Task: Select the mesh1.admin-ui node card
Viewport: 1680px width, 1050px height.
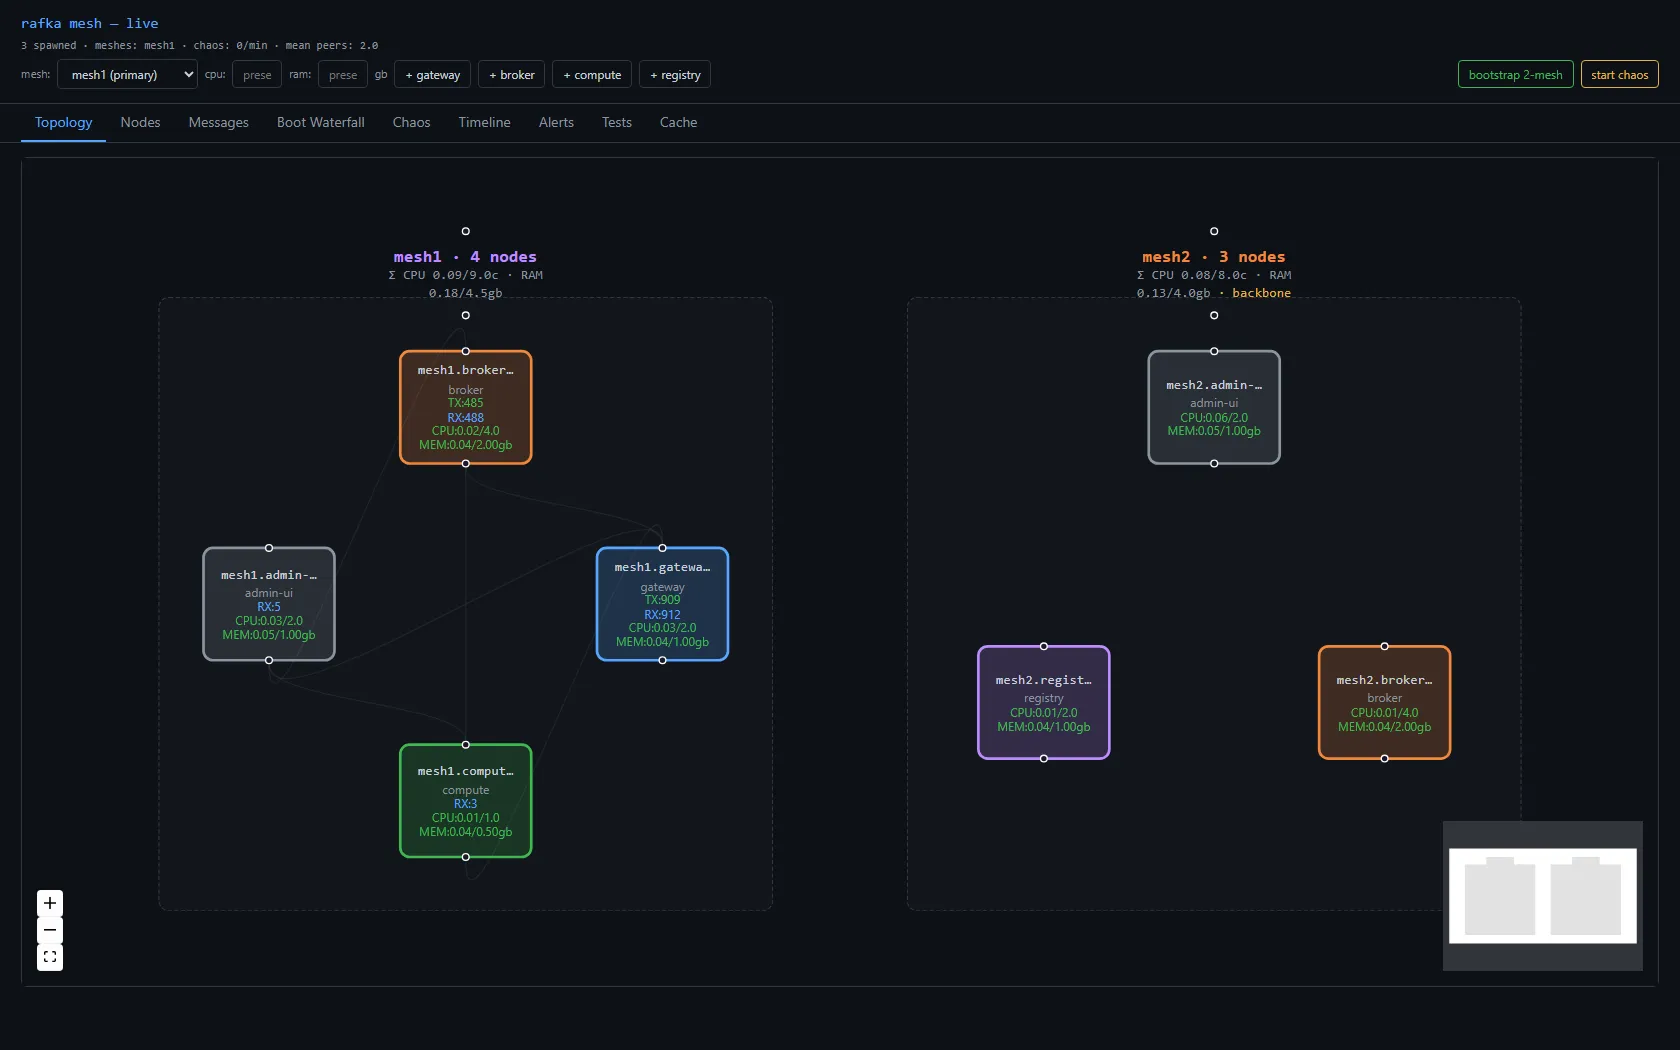Action: pyautogui.click(x=268, y=604)
